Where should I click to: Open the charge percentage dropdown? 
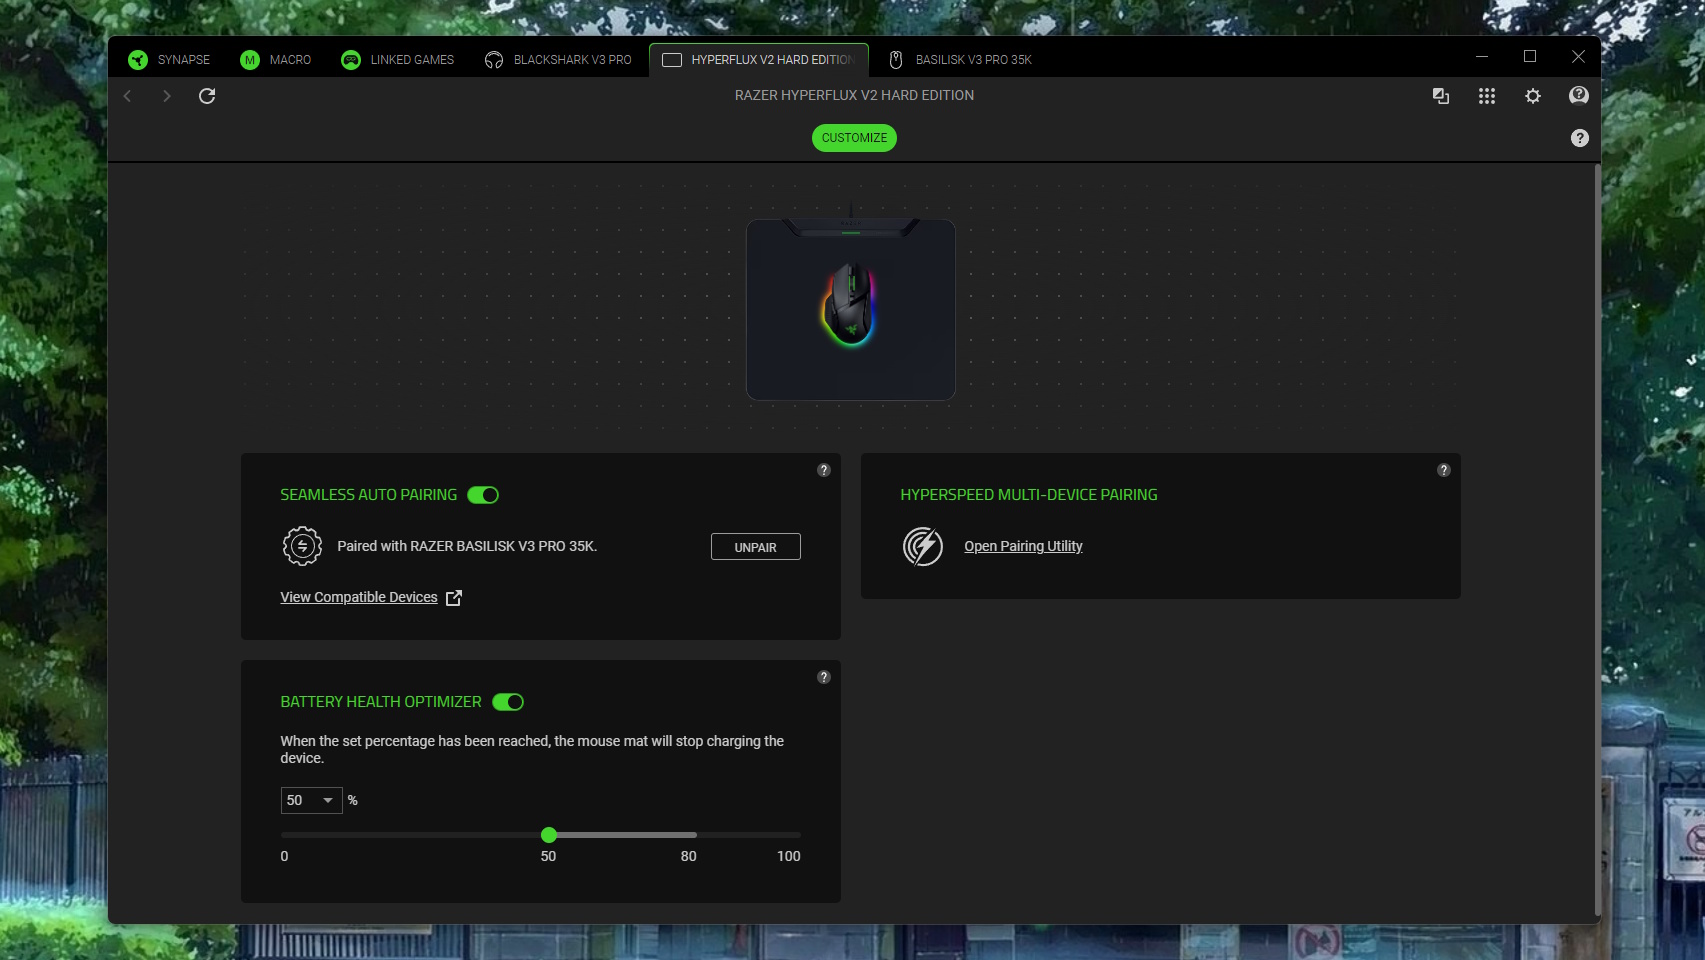click(311, 800)
